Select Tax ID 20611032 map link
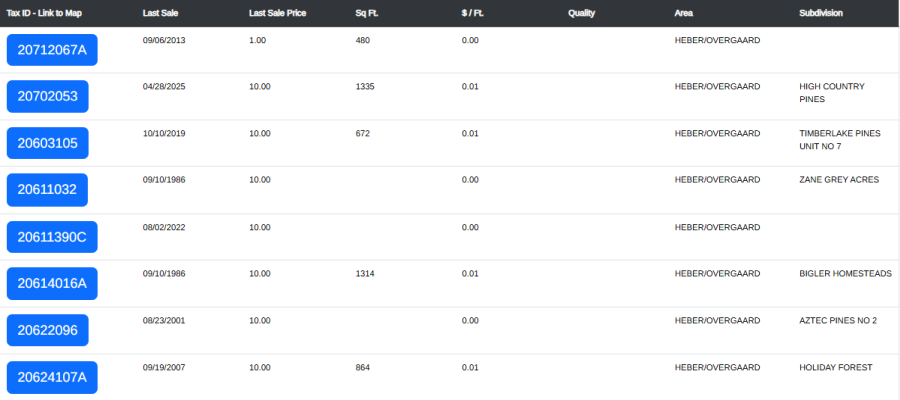Screen dimensions: 900x400 [x=47, y=190]
